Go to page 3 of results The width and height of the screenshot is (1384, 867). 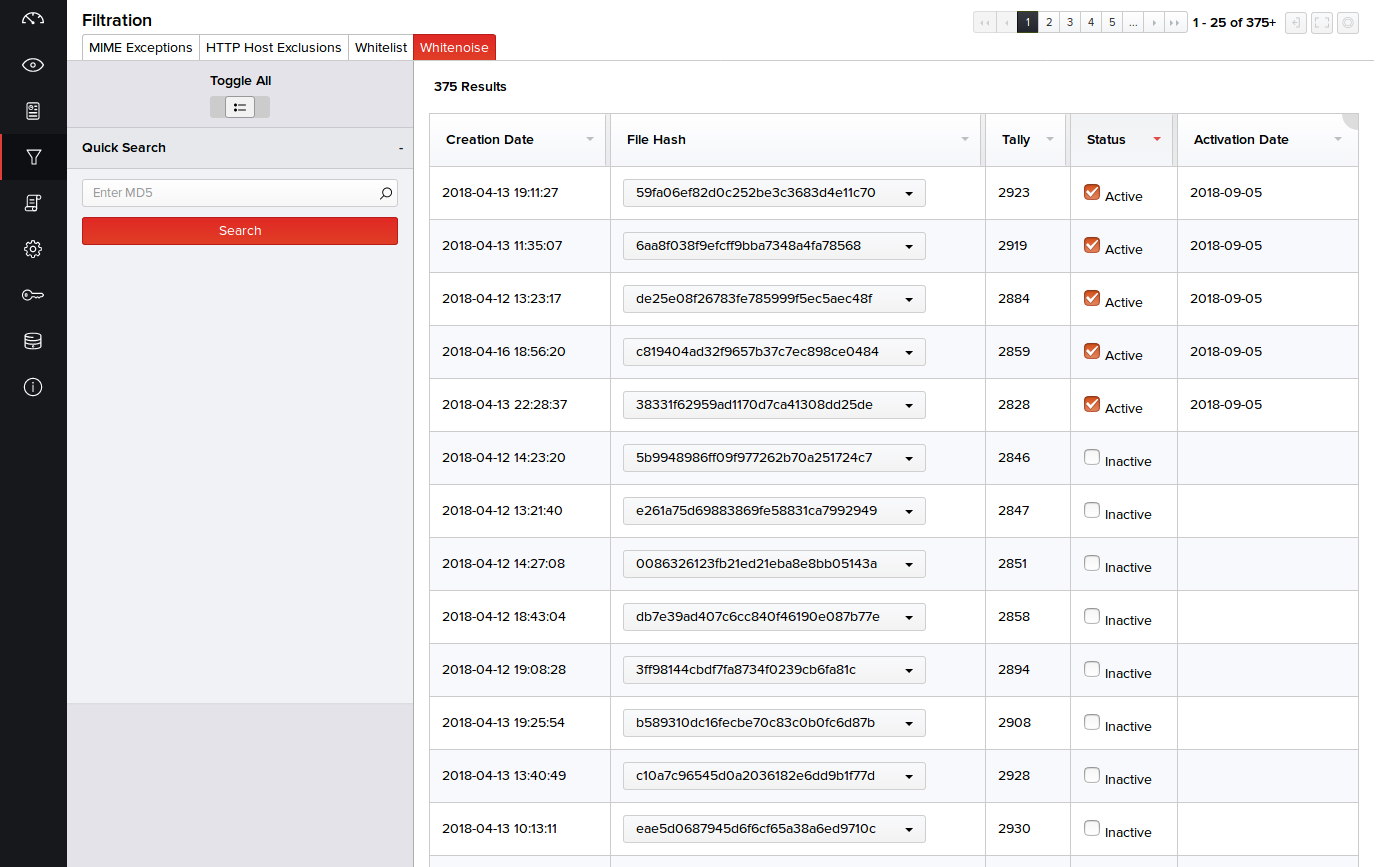tap(1069, 22)
